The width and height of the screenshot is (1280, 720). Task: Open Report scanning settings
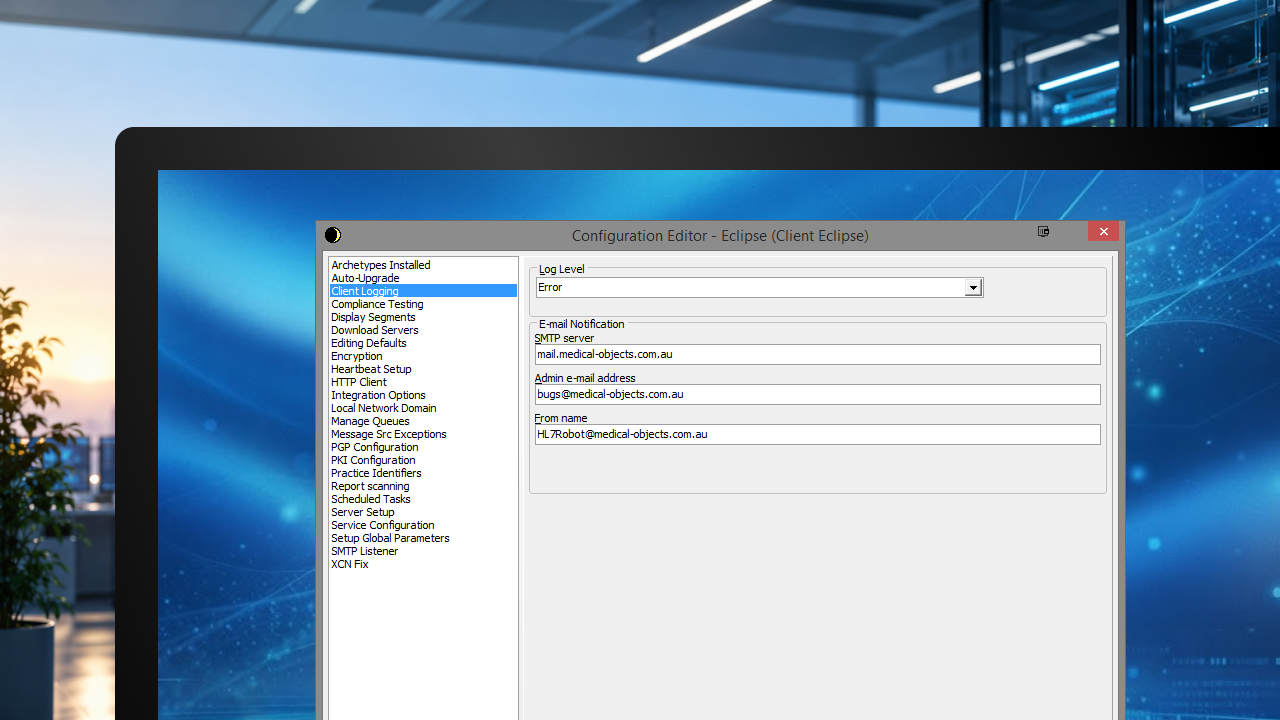[x=423, y=486]
